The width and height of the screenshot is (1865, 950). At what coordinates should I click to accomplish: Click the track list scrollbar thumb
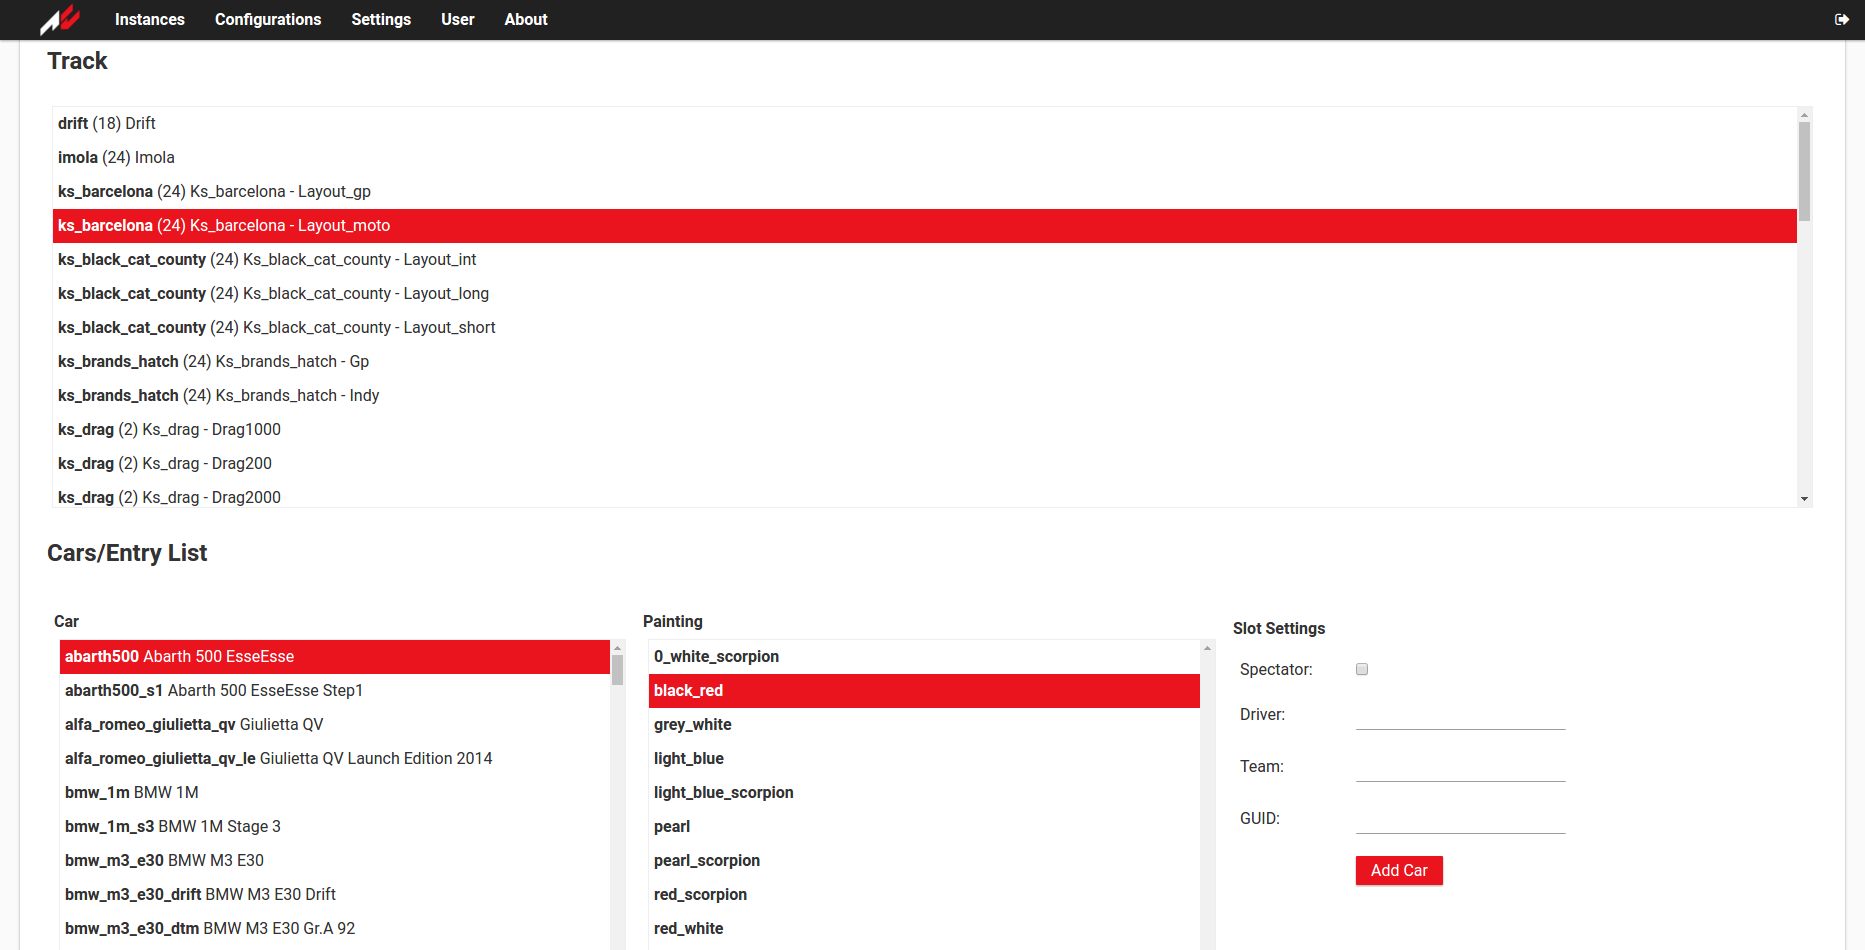[1804, 171]
